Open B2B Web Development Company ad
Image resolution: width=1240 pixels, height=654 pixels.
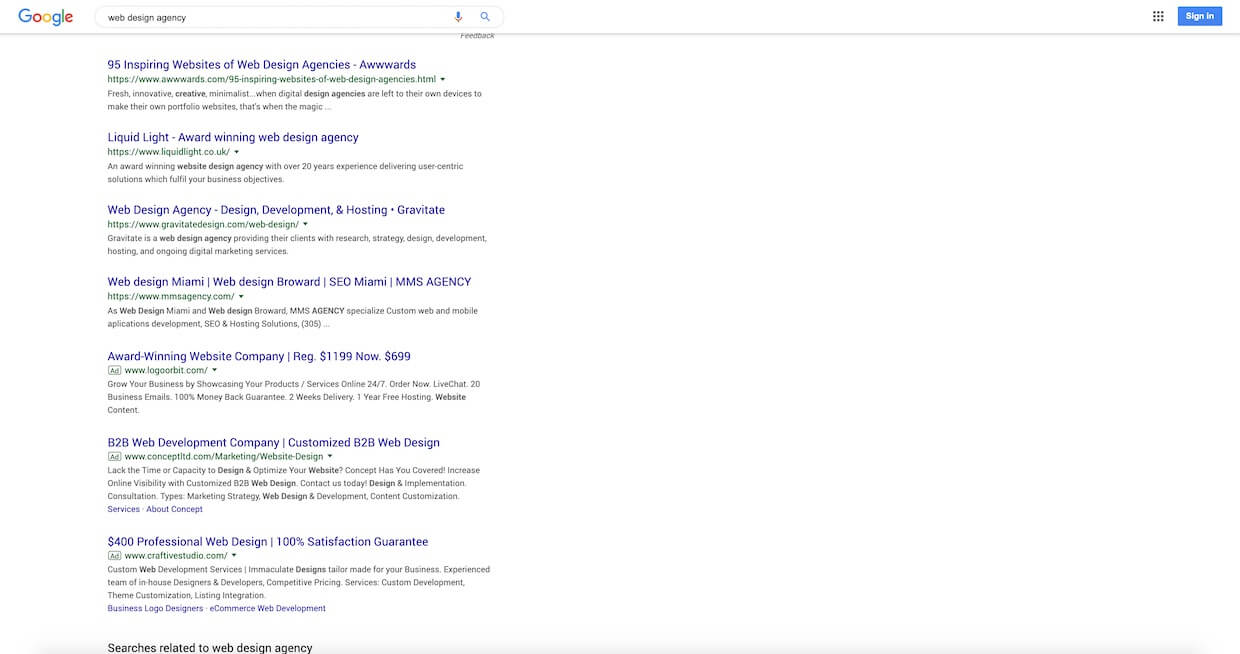click(x=274, y=443)
